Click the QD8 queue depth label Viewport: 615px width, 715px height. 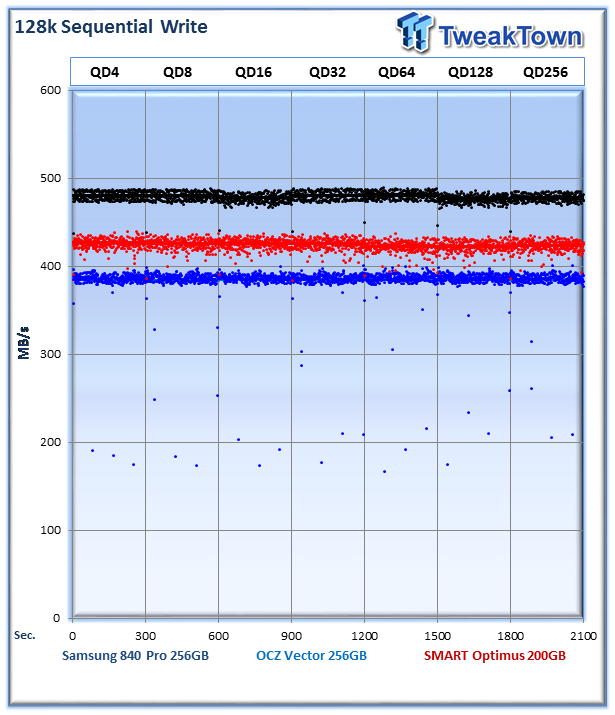pos(177,72)
